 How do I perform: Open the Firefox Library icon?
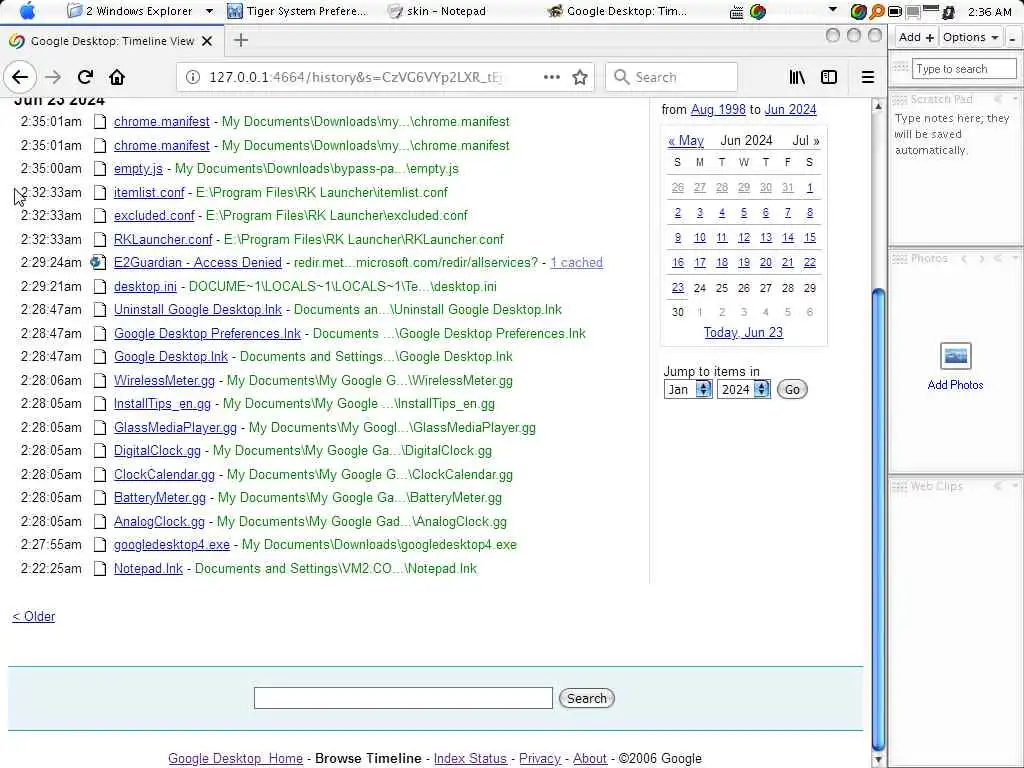[x=797, y=77]
